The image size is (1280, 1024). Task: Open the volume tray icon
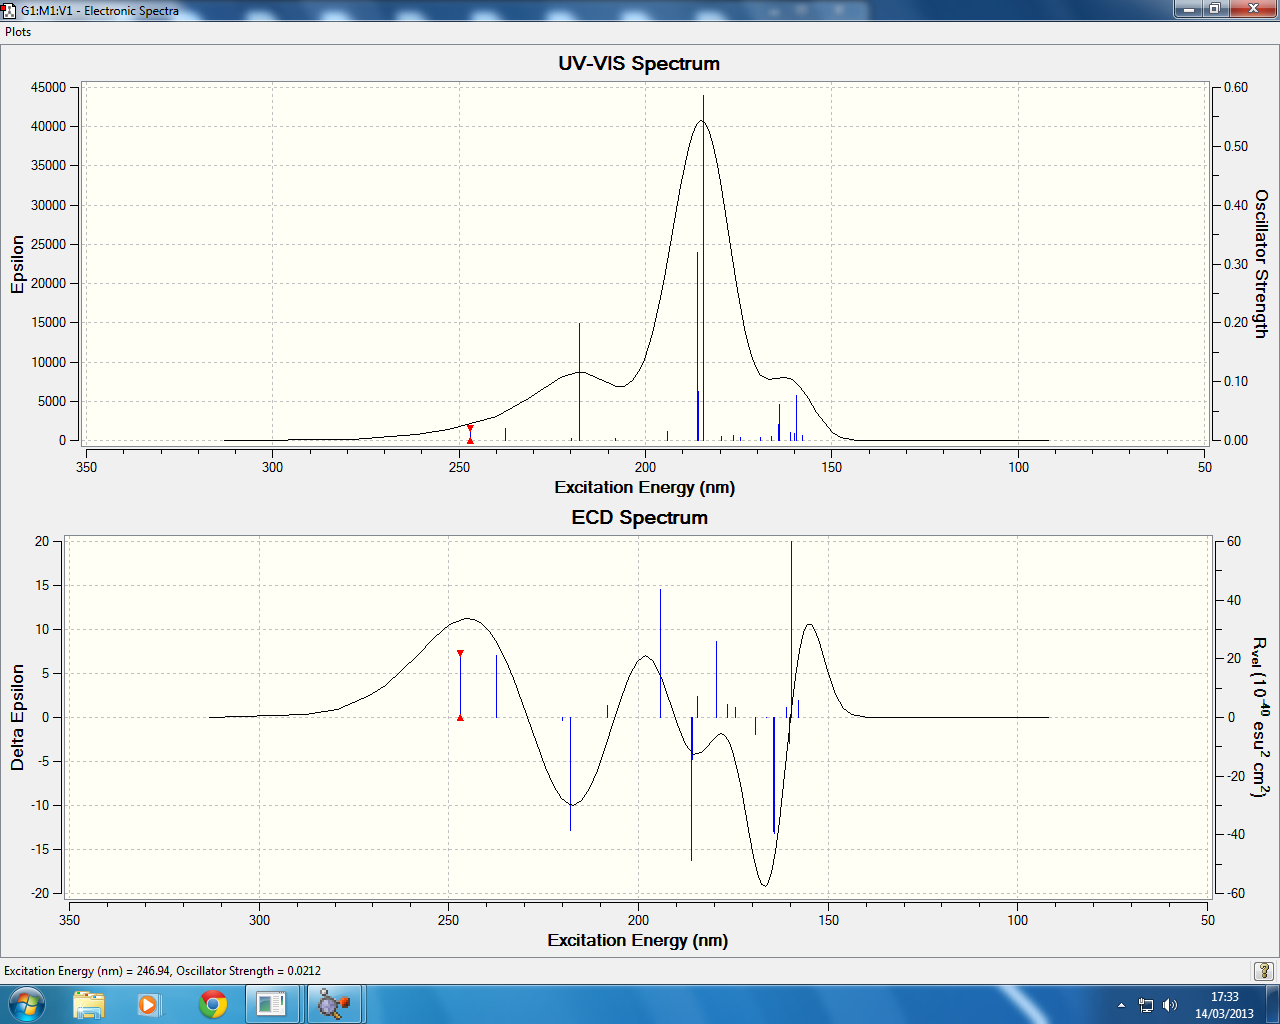1170,1005
